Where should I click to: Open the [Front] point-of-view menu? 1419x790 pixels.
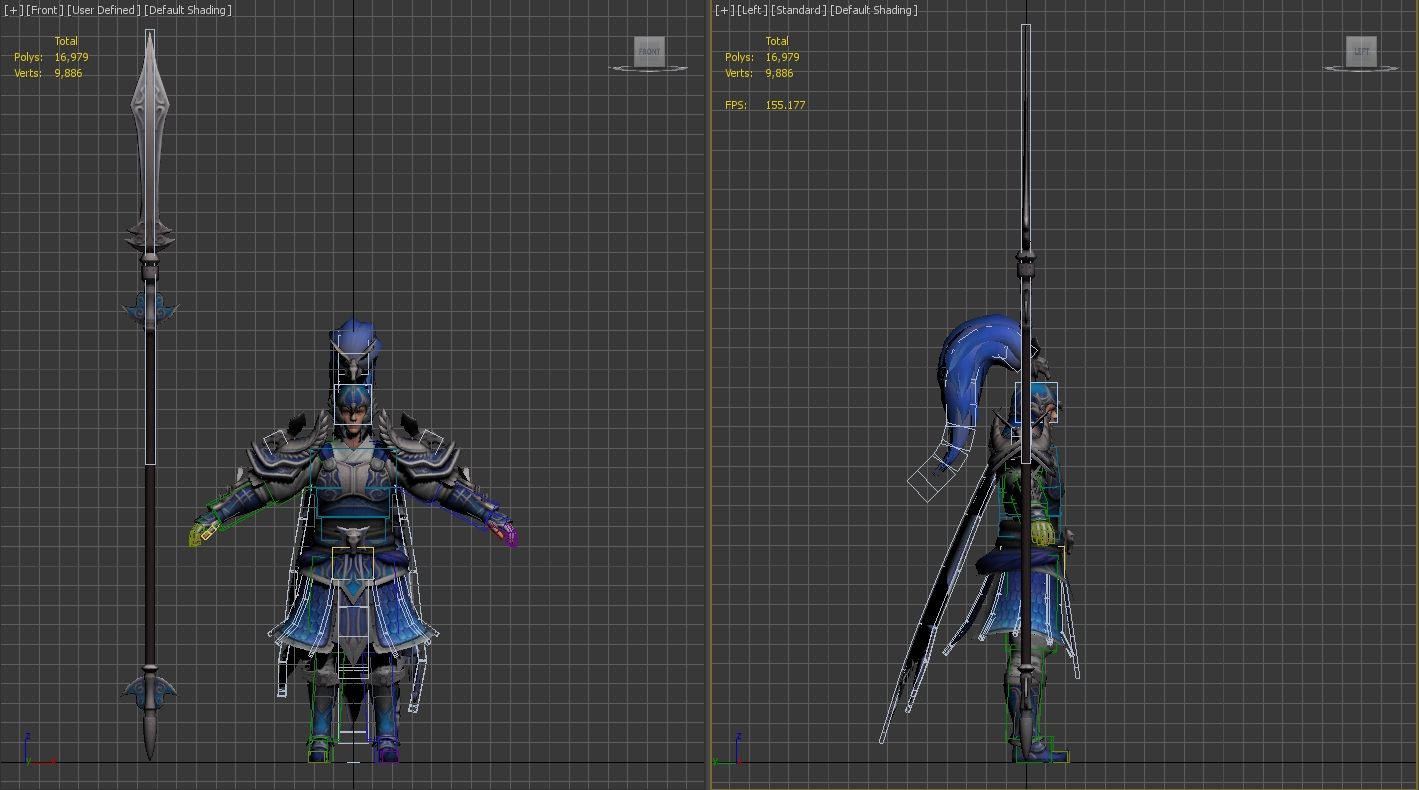pyautogui.click(x=44, y=10)
